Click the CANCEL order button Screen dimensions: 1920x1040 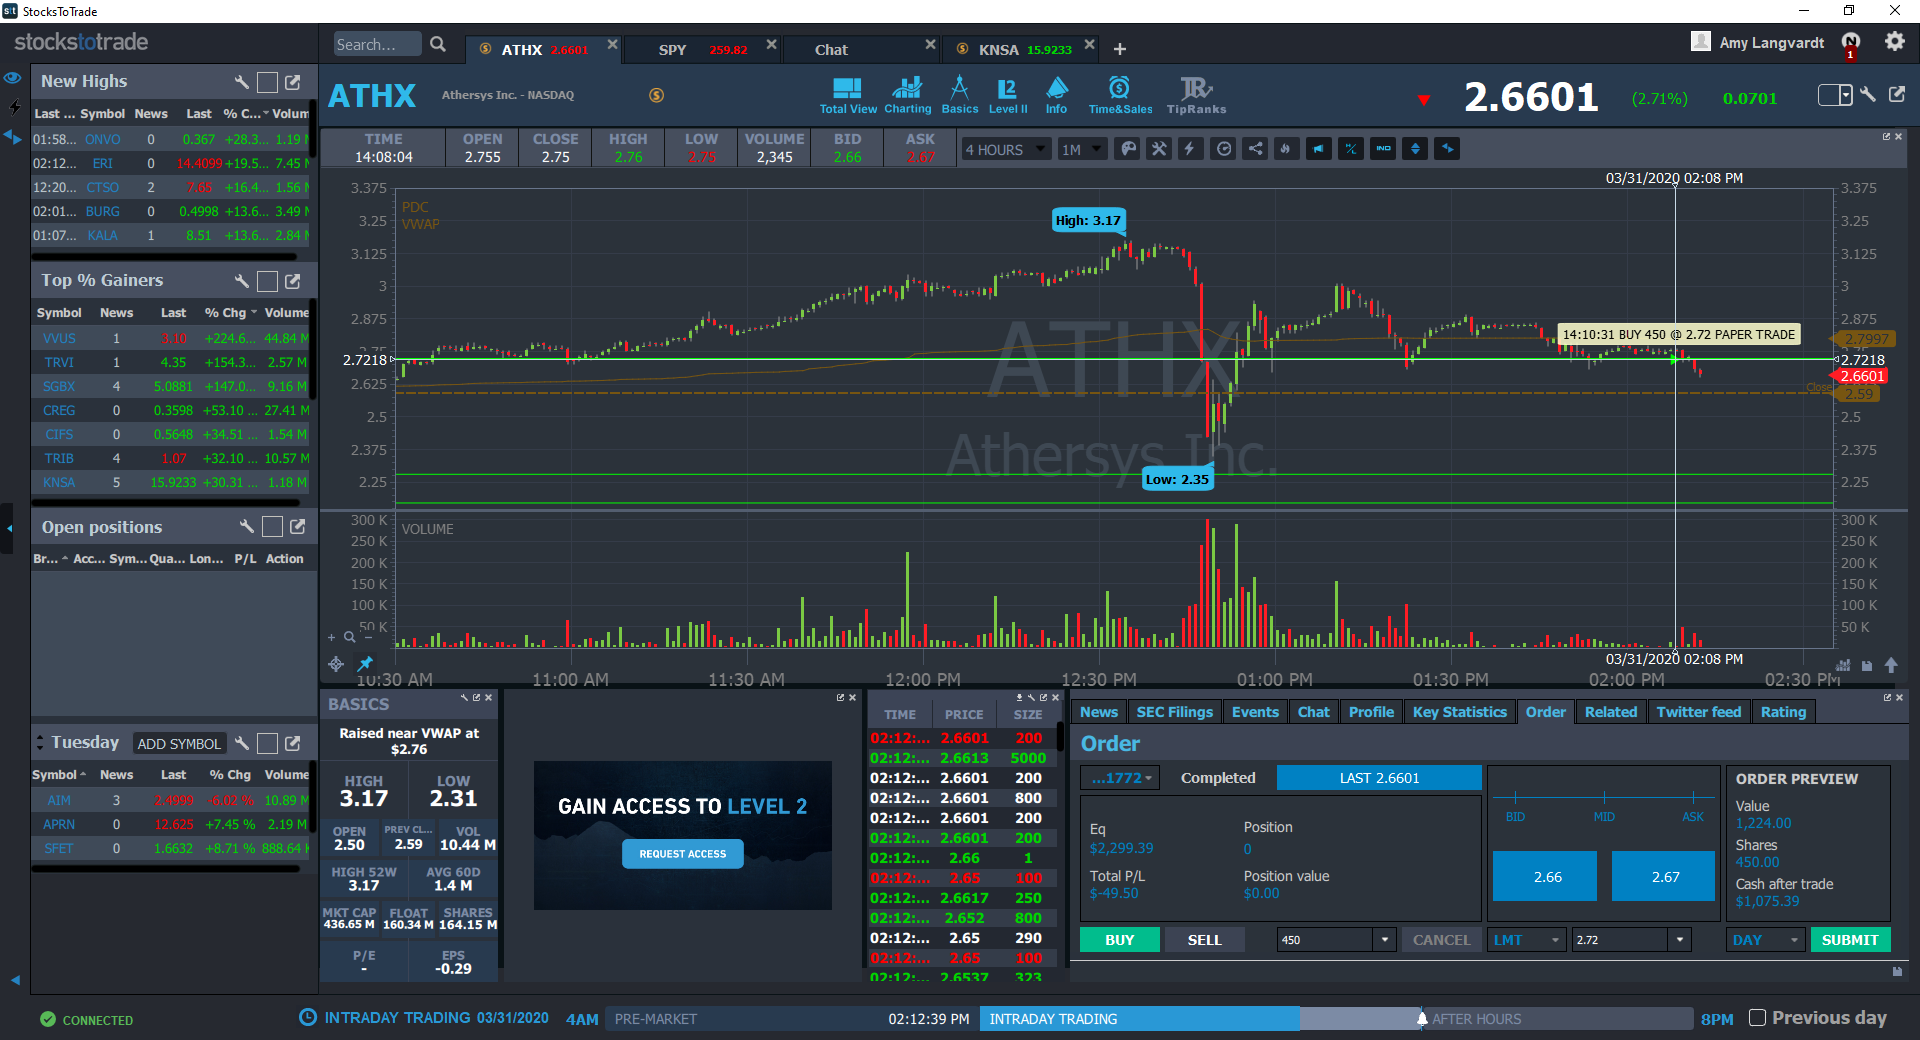(1441, 940)
